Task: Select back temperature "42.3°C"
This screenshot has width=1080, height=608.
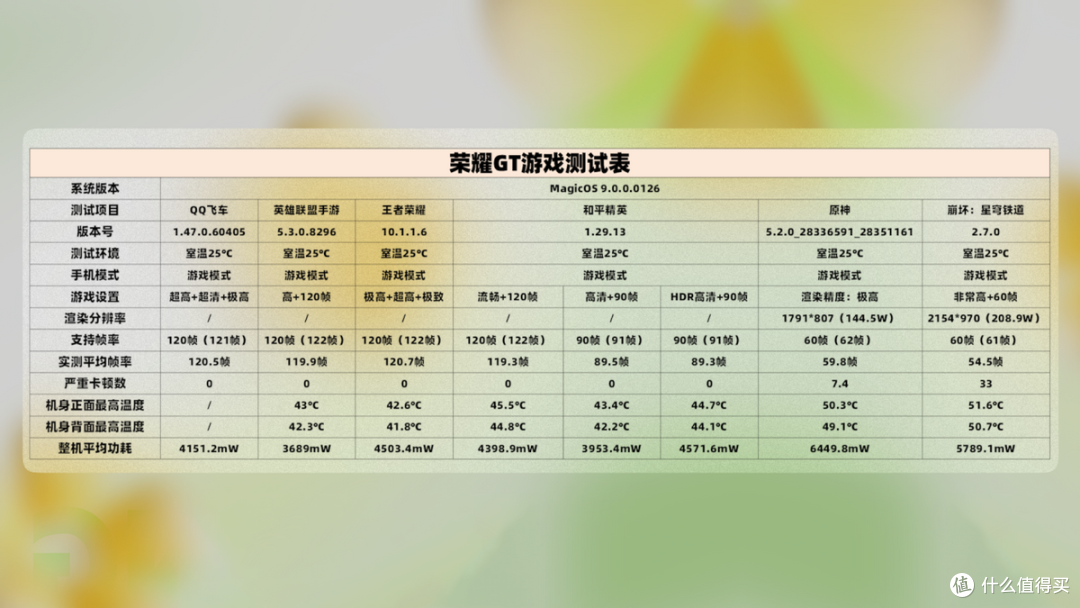Action: (x=307, y=427)
